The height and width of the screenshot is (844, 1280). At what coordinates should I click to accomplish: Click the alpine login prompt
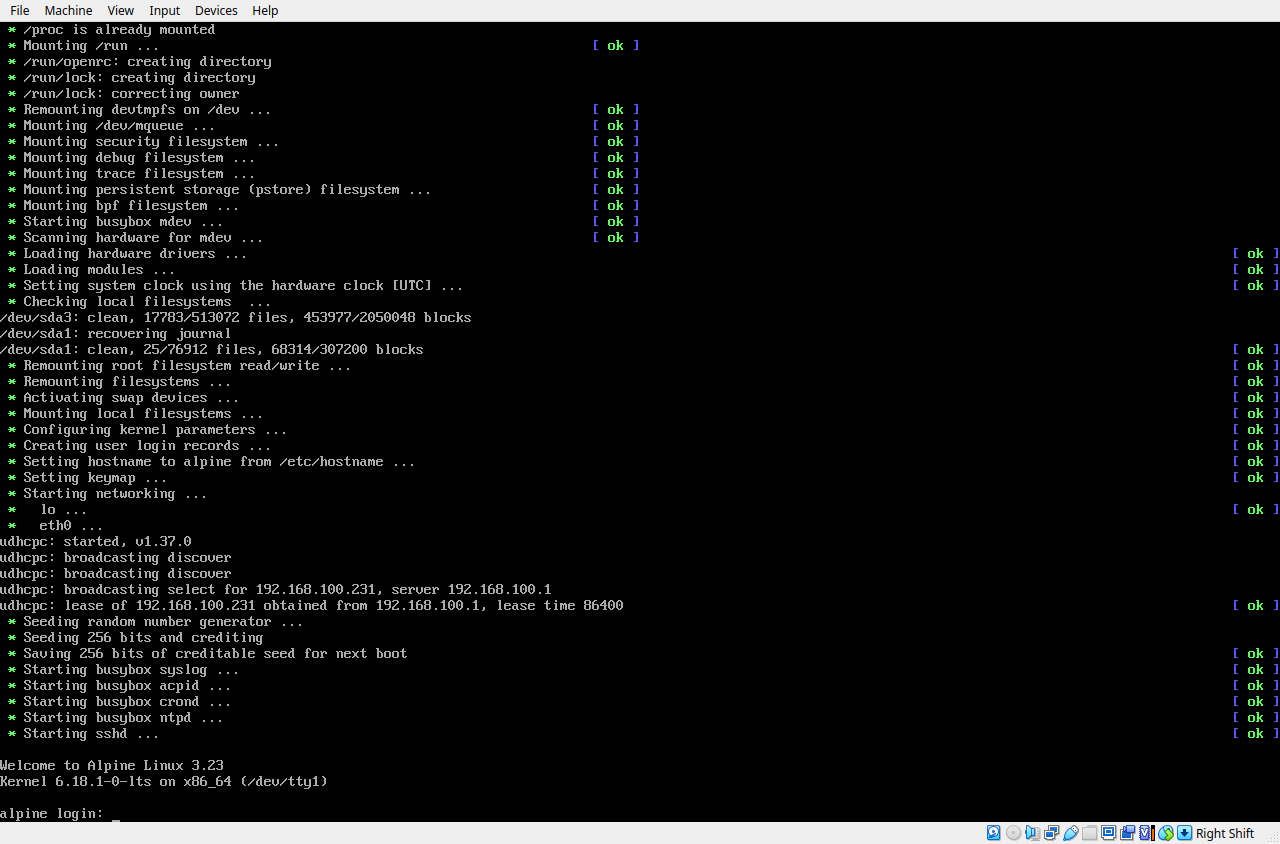click(60, 813)
